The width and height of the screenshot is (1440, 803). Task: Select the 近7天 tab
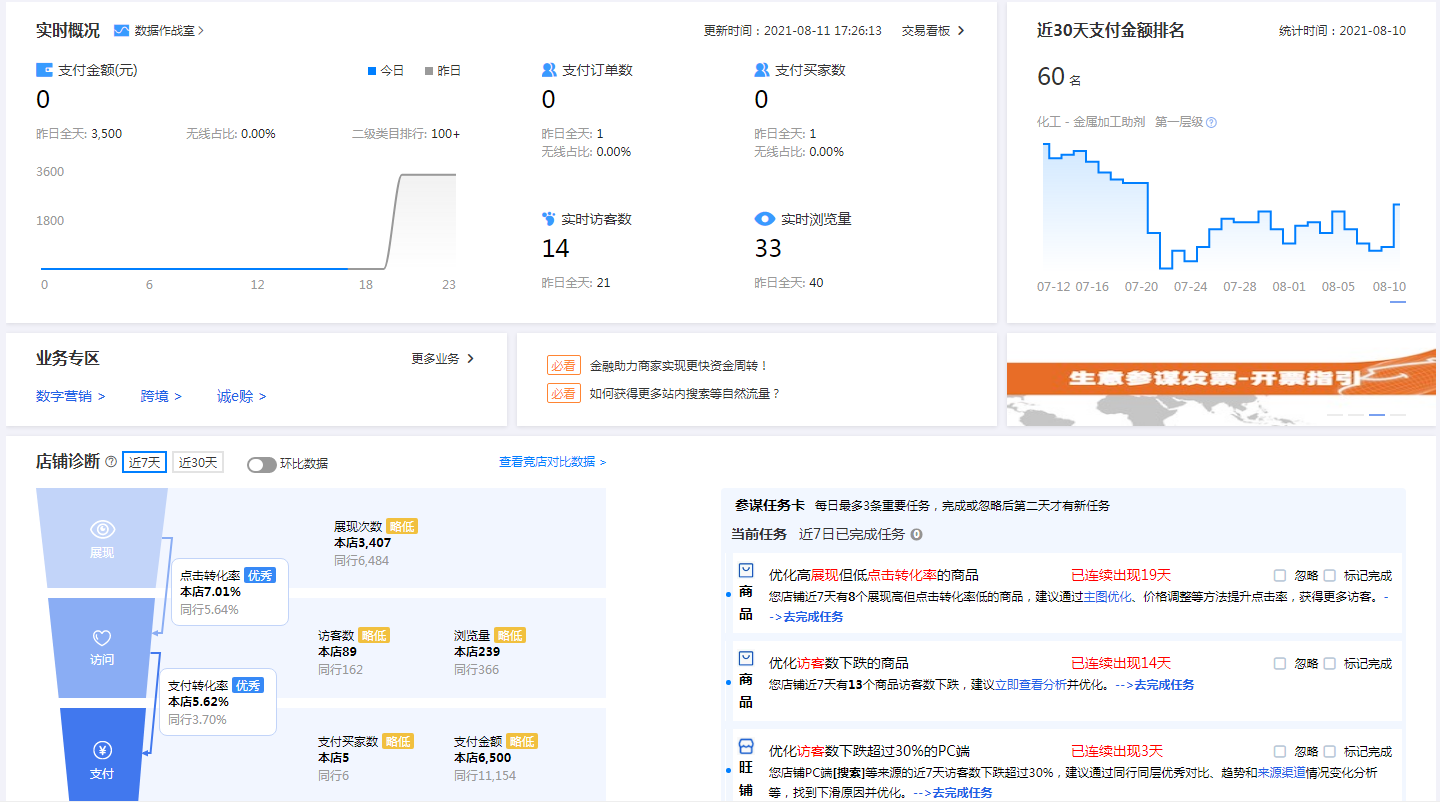144,462
